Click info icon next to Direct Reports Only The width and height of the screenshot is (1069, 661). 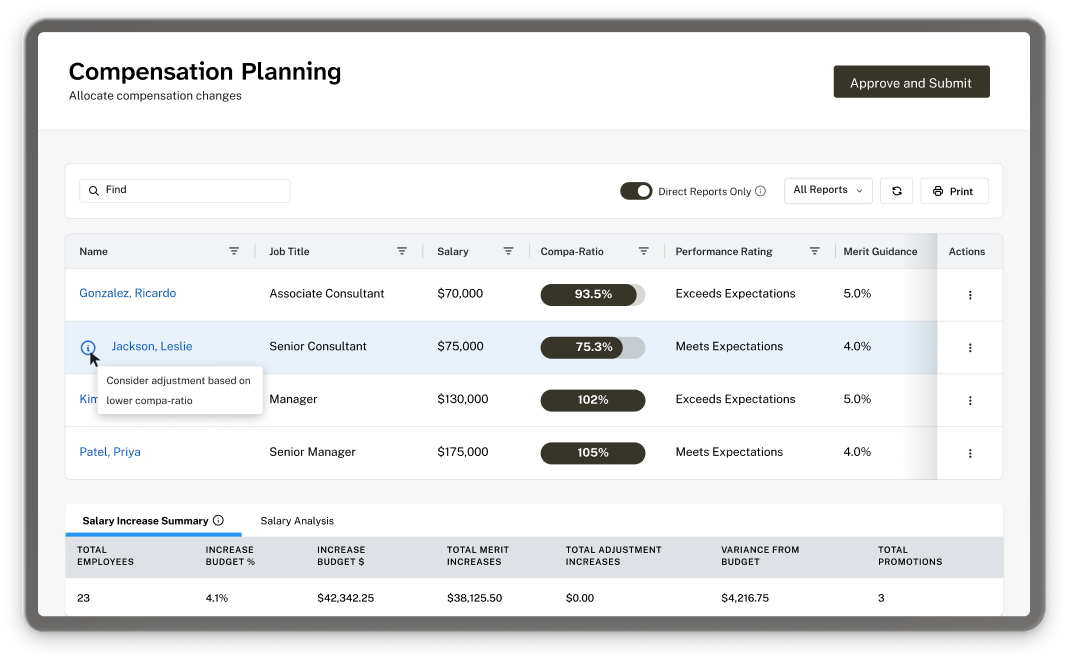[760, 191]
